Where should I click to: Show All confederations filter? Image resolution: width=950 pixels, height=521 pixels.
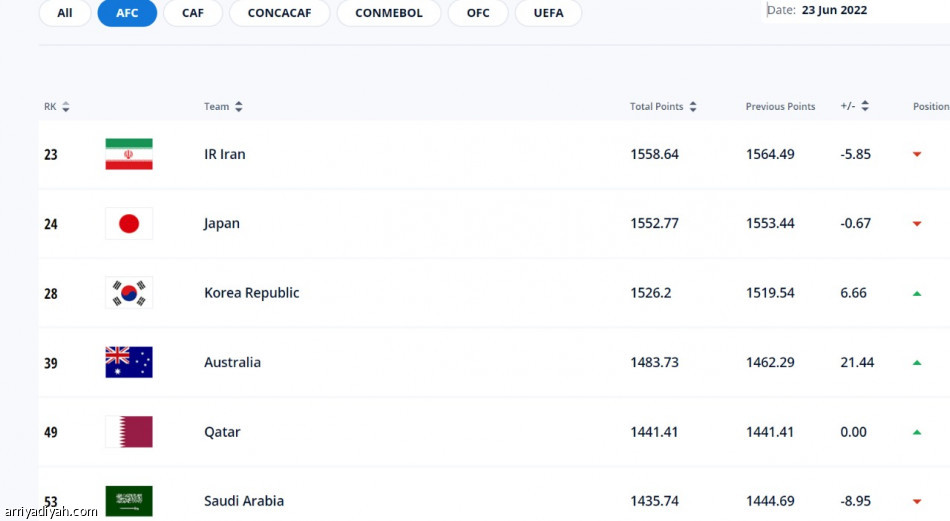(65, 13)
